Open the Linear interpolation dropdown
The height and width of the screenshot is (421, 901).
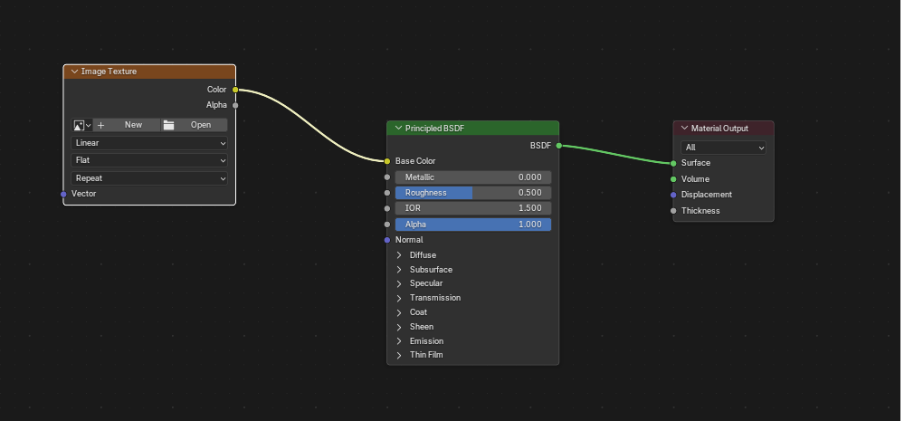(149, 143)
